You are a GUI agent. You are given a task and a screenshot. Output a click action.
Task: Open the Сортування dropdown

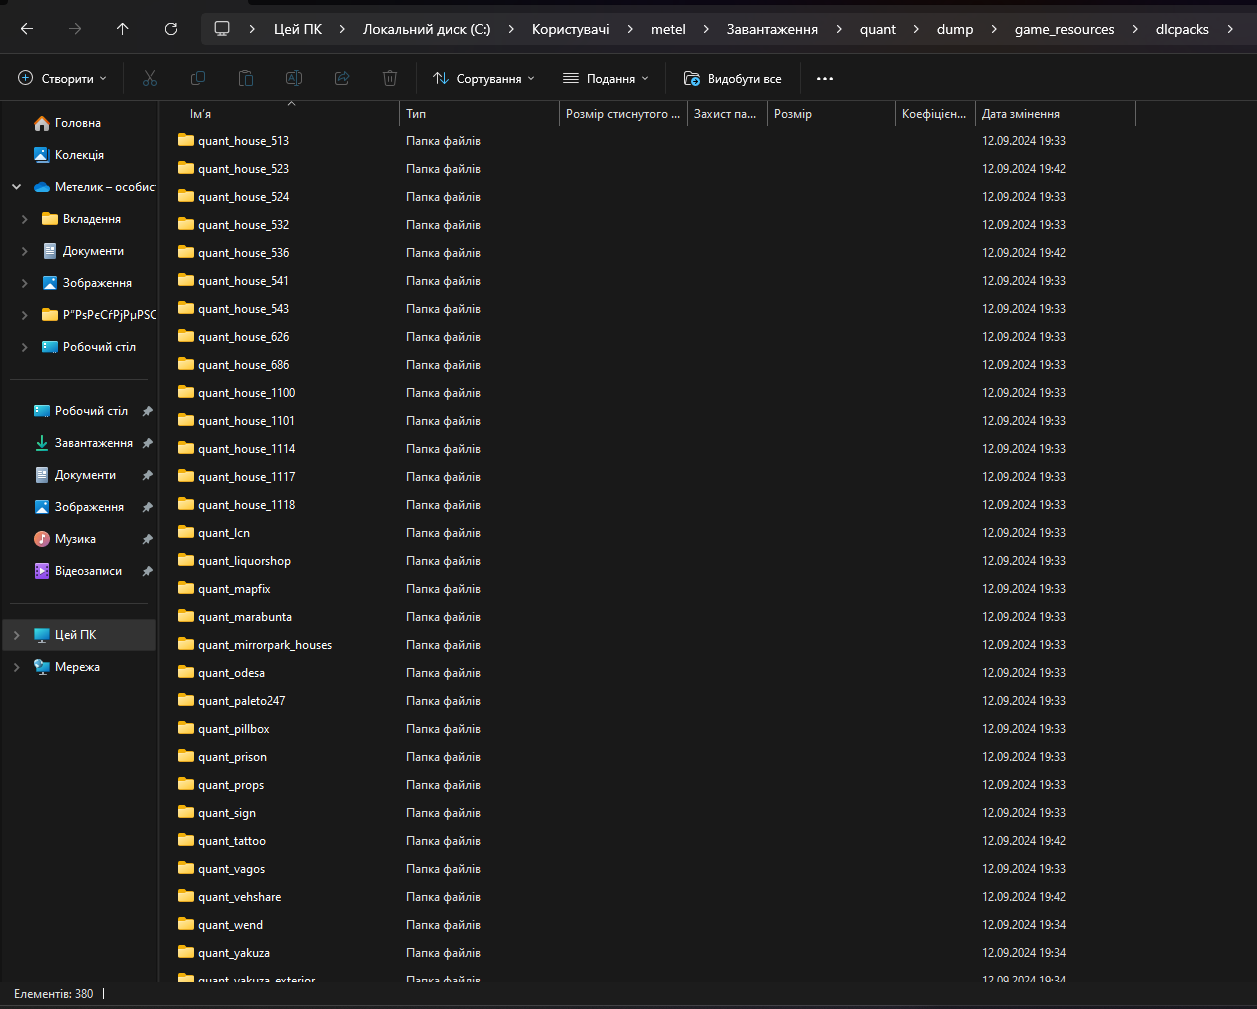point(484,78)
